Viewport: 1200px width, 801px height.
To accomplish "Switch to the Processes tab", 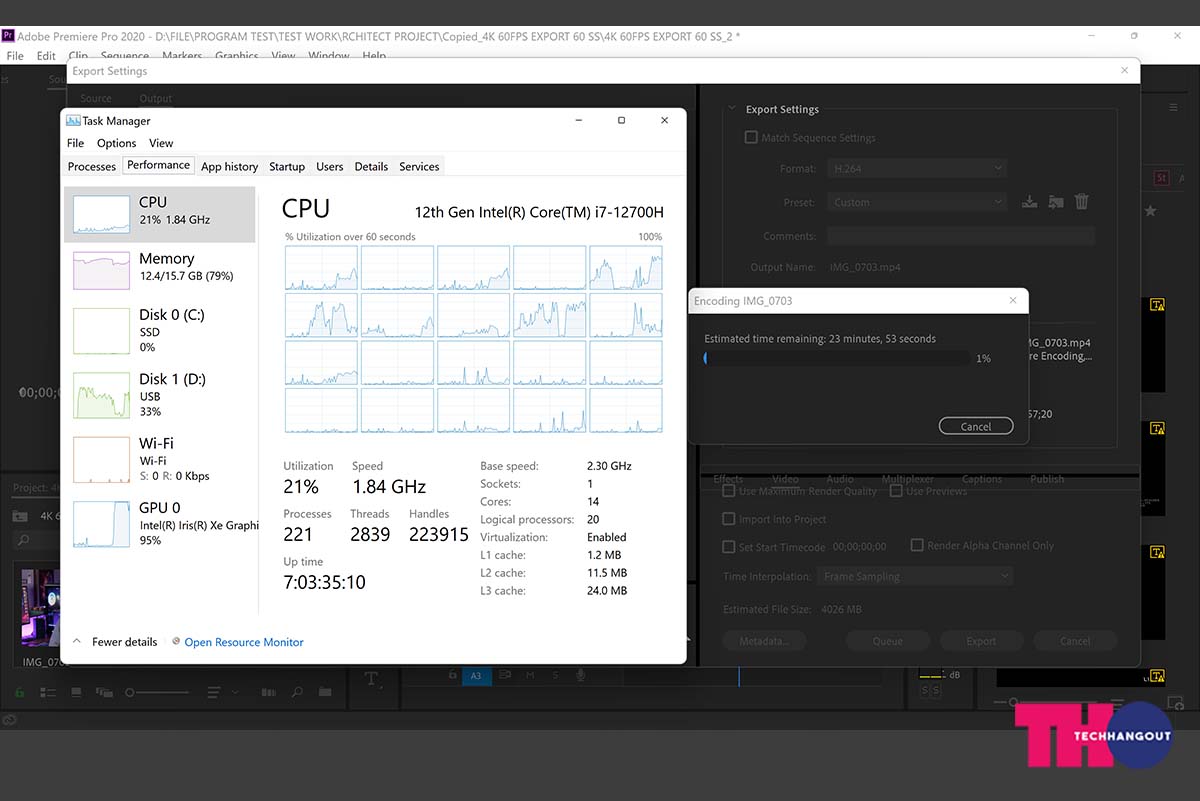I will point(92,166).
